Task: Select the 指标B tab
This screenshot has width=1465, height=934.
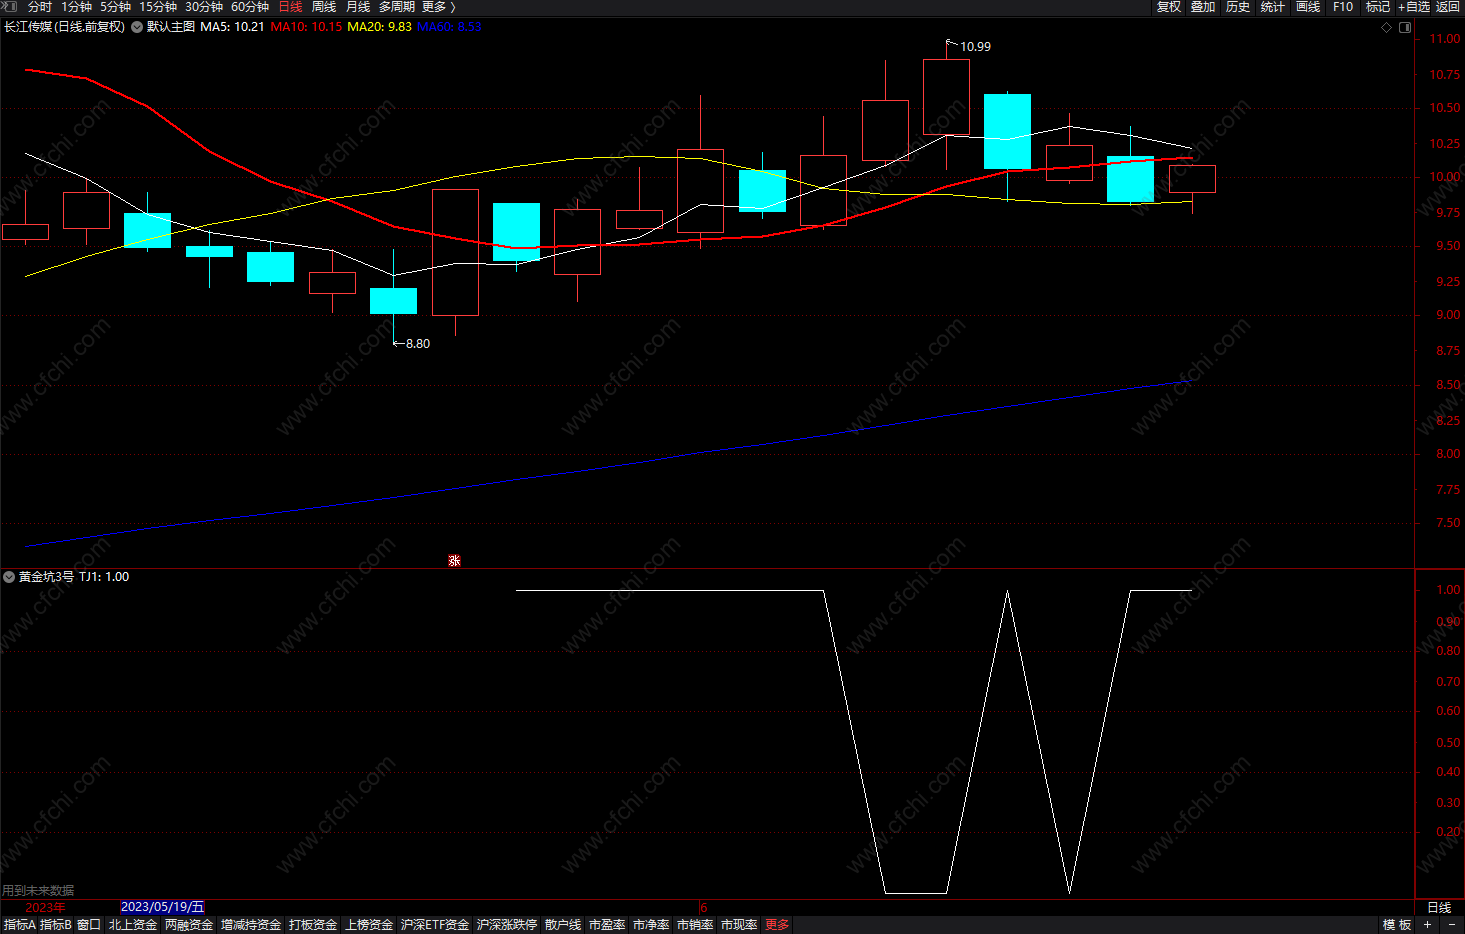Action: pyautogui.click(x=55, y=925)
